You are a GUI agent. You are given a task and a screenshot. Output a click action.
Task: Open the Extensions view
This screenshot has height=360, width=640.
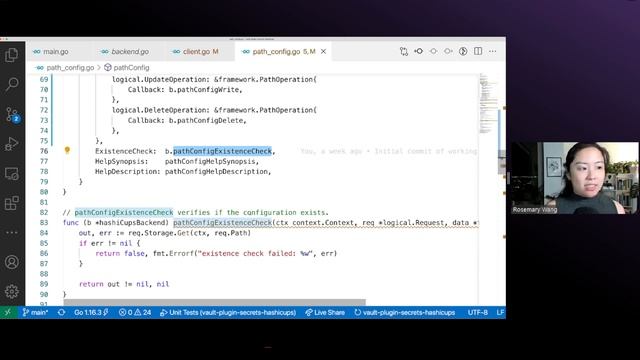point(12,203)
